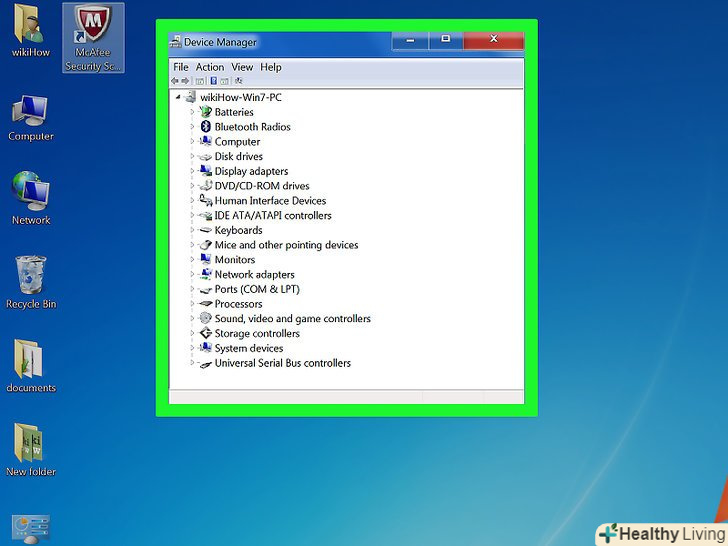Open McAfee Security Scan desktop shortcut

tap(94, 37)
